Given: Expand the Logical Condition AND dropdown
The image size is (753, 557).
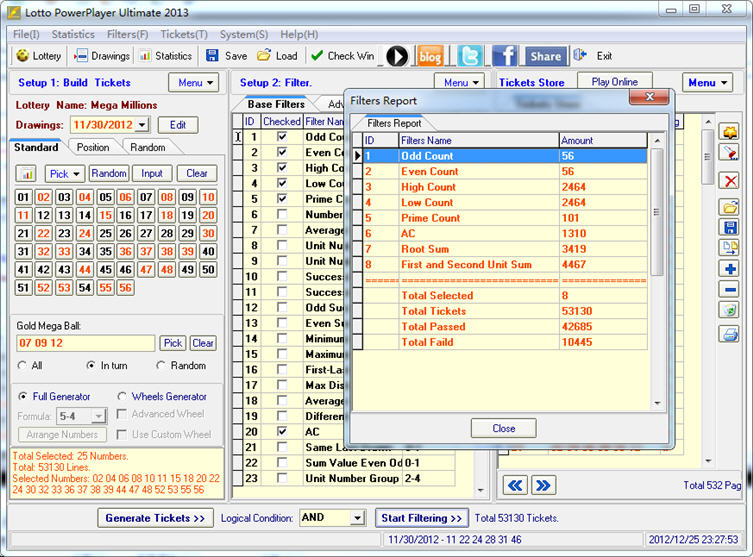Looking at the screenshot, I should point(357,518).
